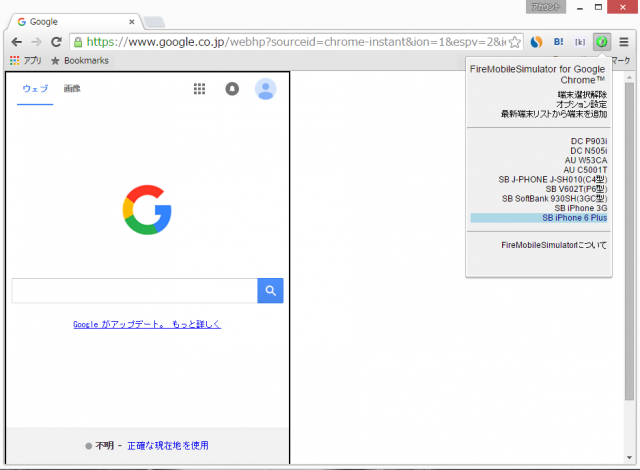640x470 pixels.
Task: Switch to the ウェブ tab
Action: click(35, 89)
